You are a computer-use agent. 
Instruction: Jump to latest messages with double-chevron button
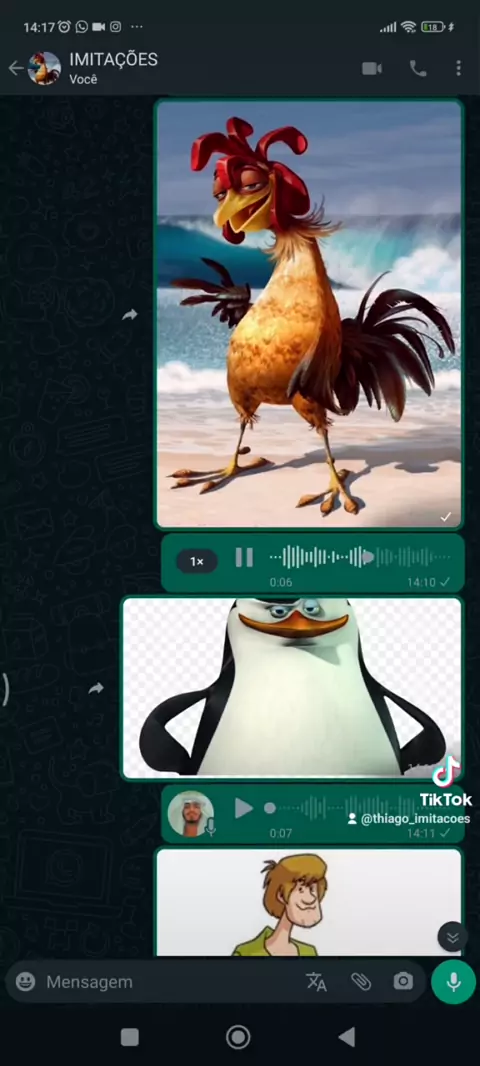tap(453, 938)
